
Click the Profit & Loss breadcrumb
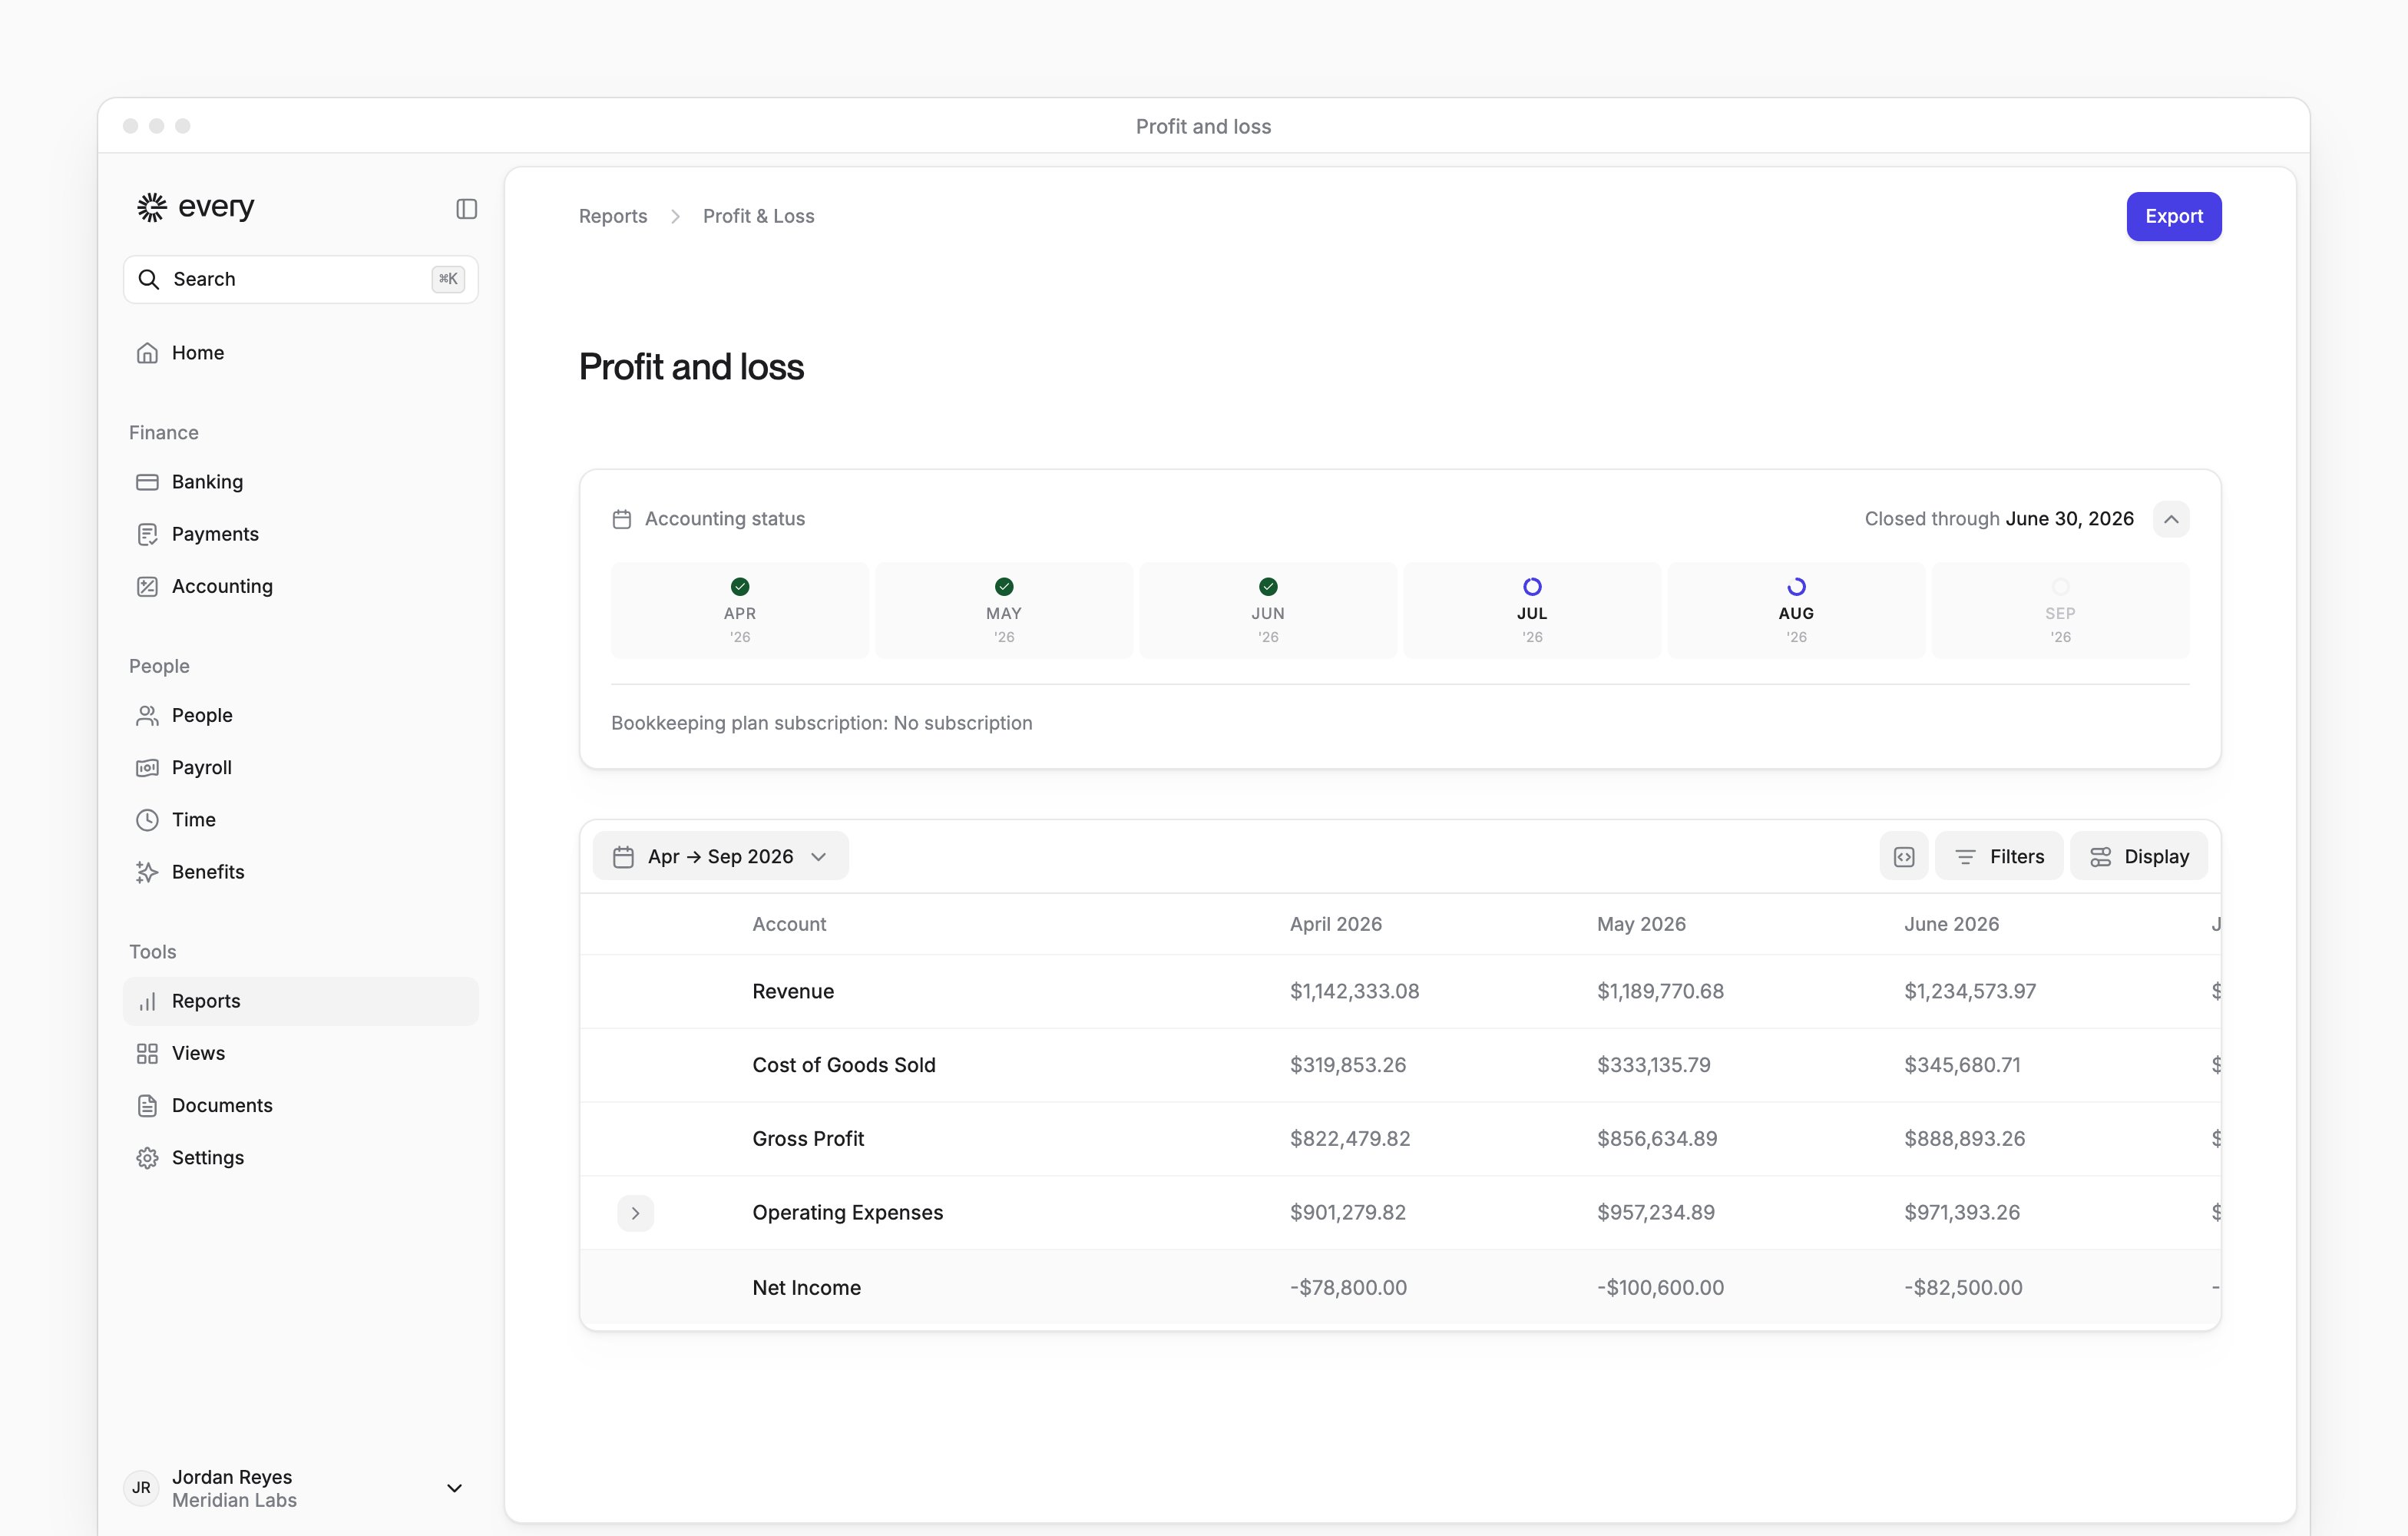758,216
